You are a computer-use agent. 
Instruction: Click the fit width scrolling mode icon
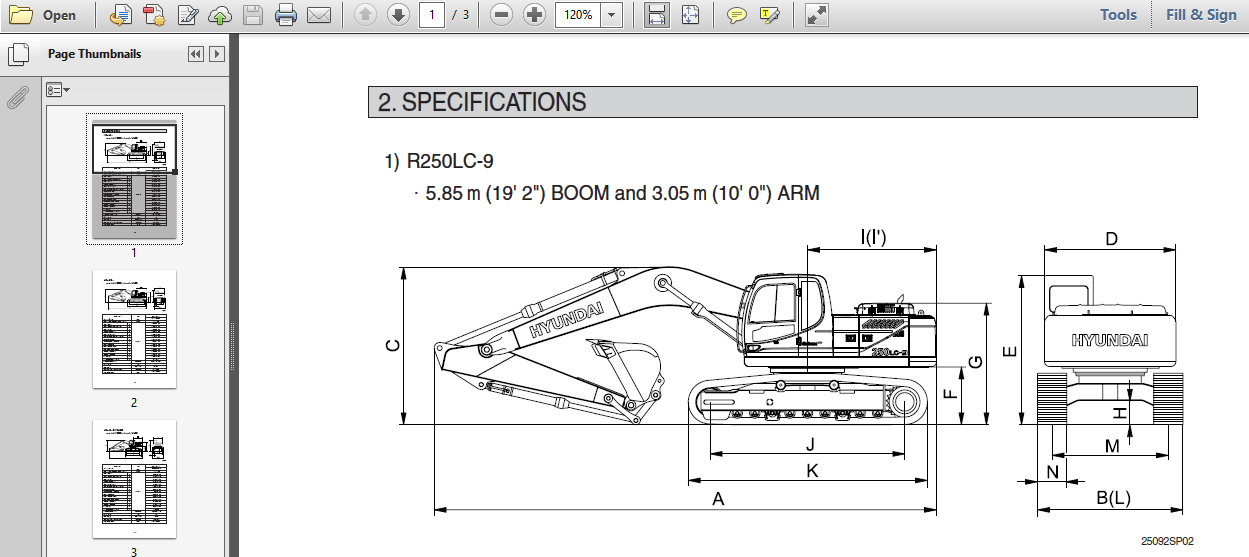tap(656, 15)
